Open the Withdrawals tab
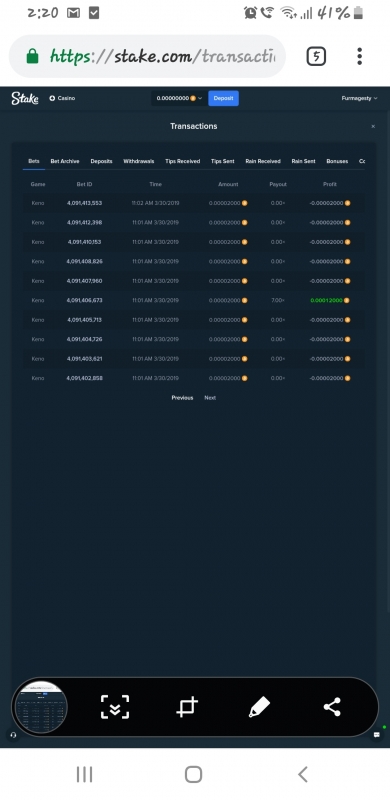Viewport: 390px width, 800px height. click(138, 161)
